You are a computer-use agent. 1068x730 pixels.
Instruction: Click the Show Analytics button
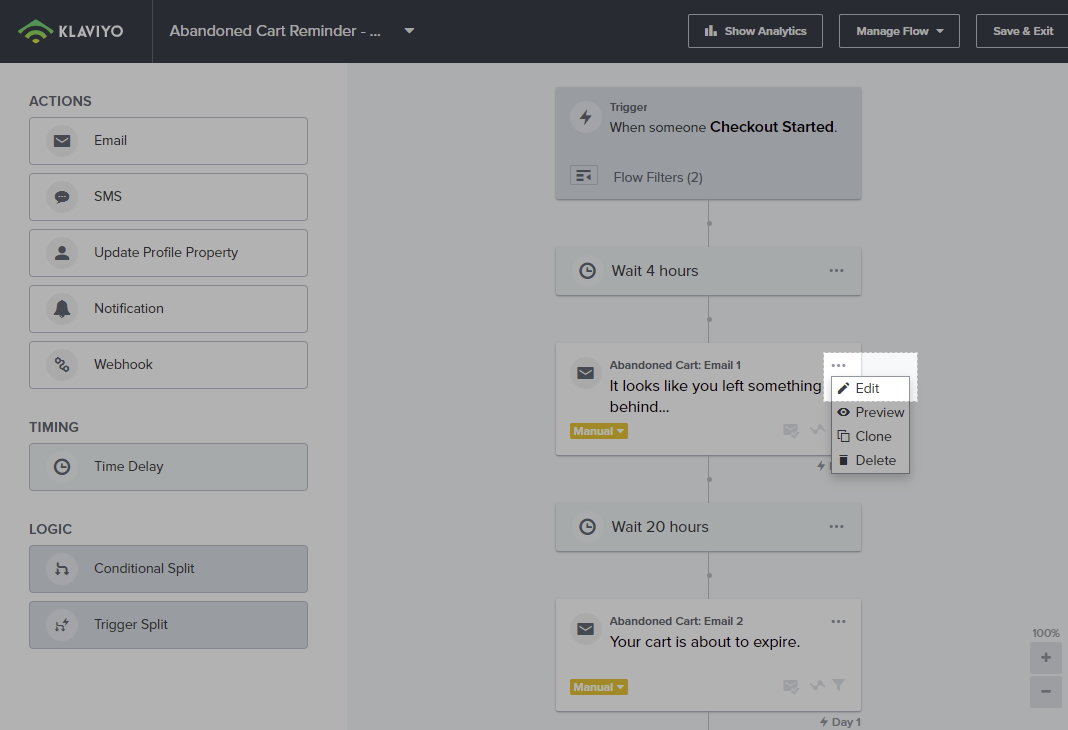point(755,31)
